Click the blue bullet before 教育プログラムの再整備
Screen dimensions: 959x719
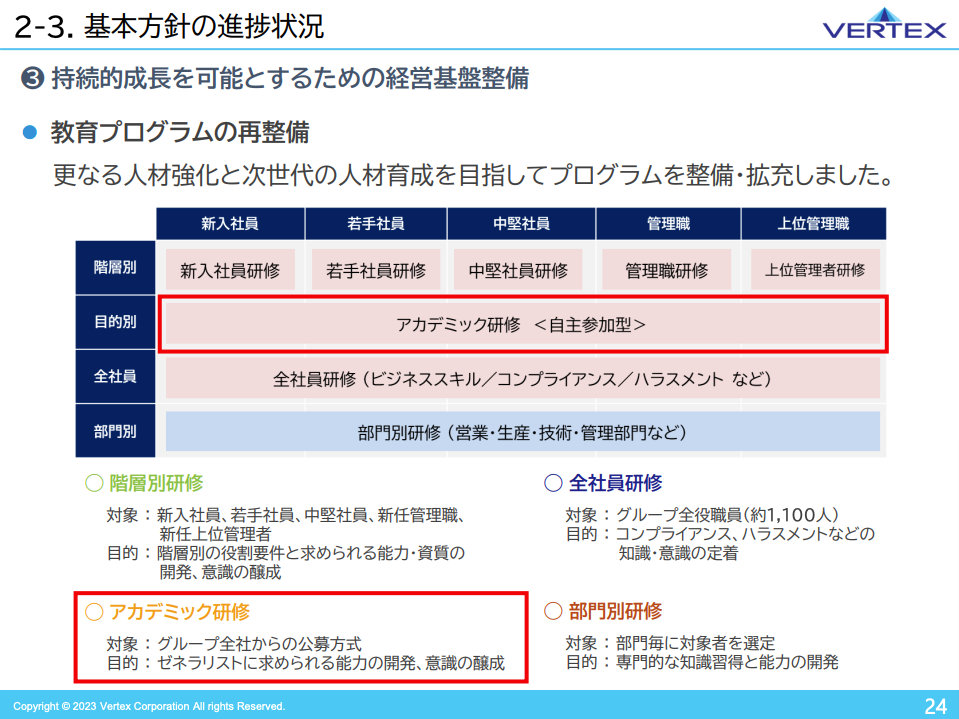coord(30,132)
